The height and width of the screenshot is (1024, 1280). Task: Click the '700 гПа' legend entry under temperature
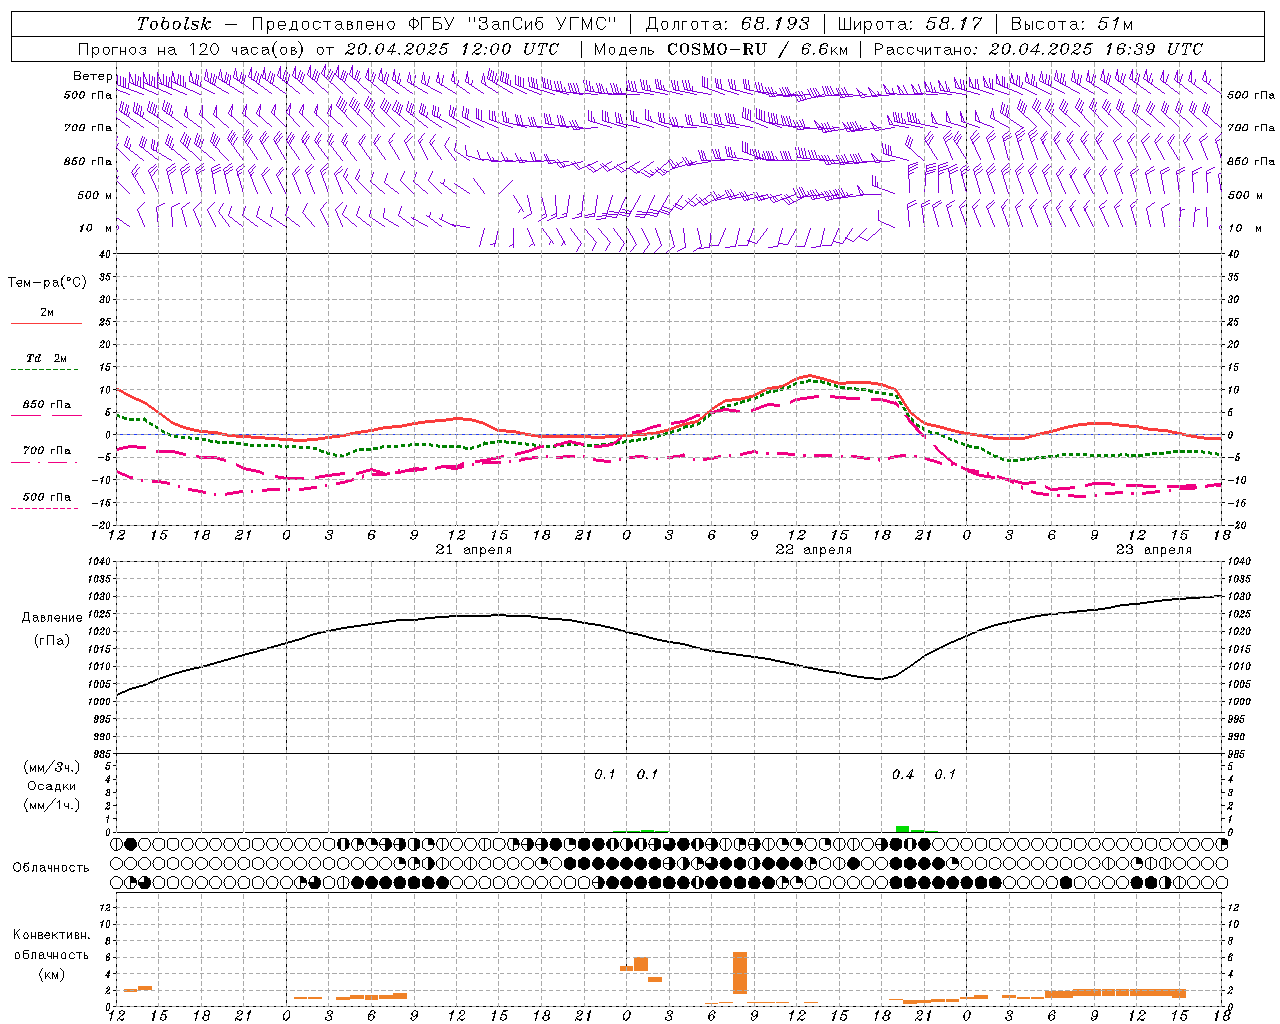pos(46,451)
